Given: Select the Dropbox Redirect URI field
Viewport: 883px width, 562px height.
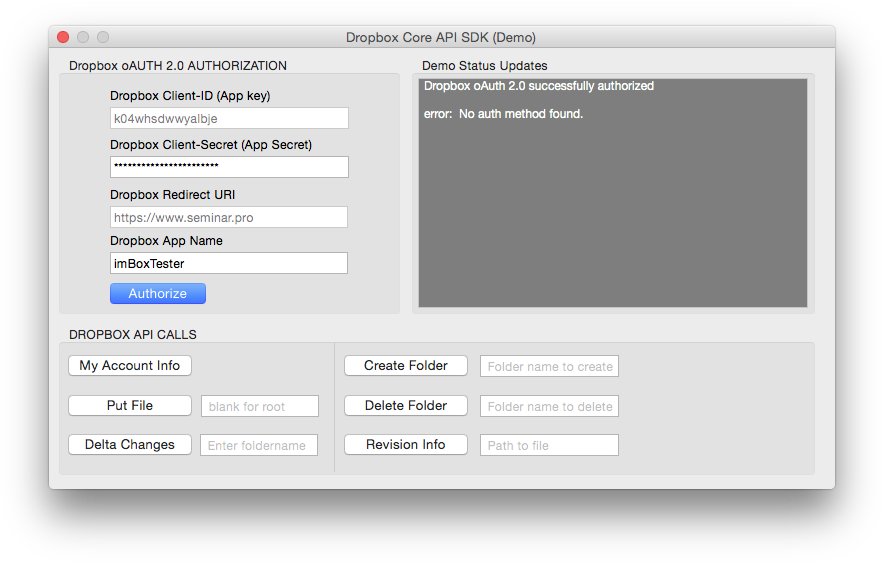Looking at the screenshot, I should [x=229, y=217].
